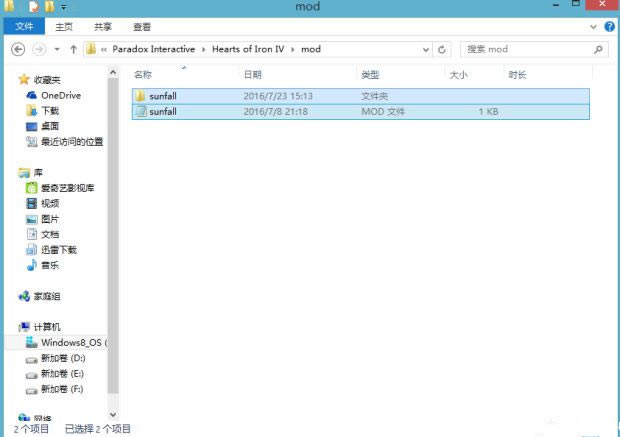Switch to large icons view in status bar
The height and width of the screenshot is (437, 620).
coord(610,429)
